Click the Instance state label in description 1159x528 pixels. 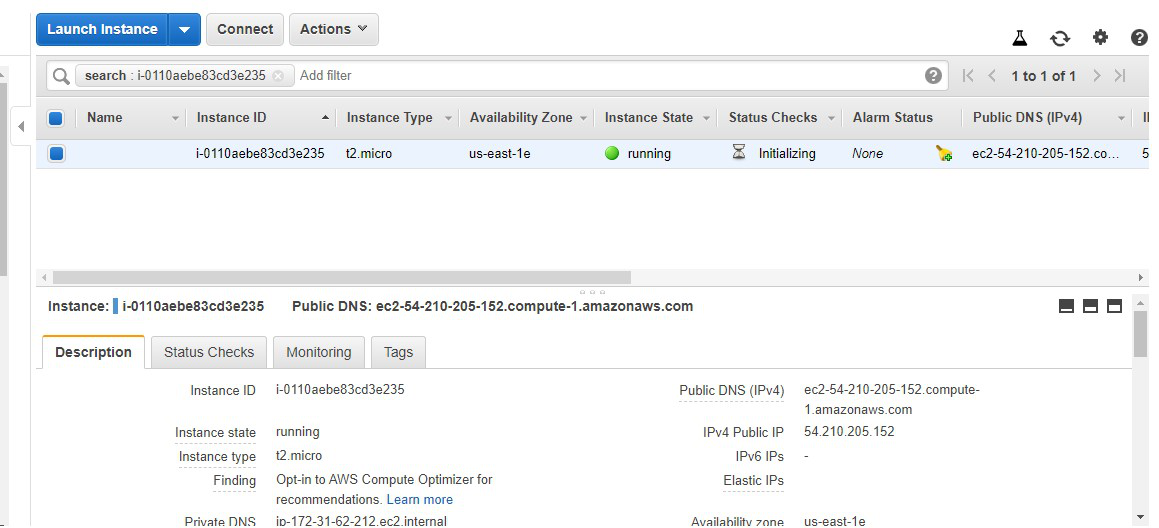(x=216, y=433)
